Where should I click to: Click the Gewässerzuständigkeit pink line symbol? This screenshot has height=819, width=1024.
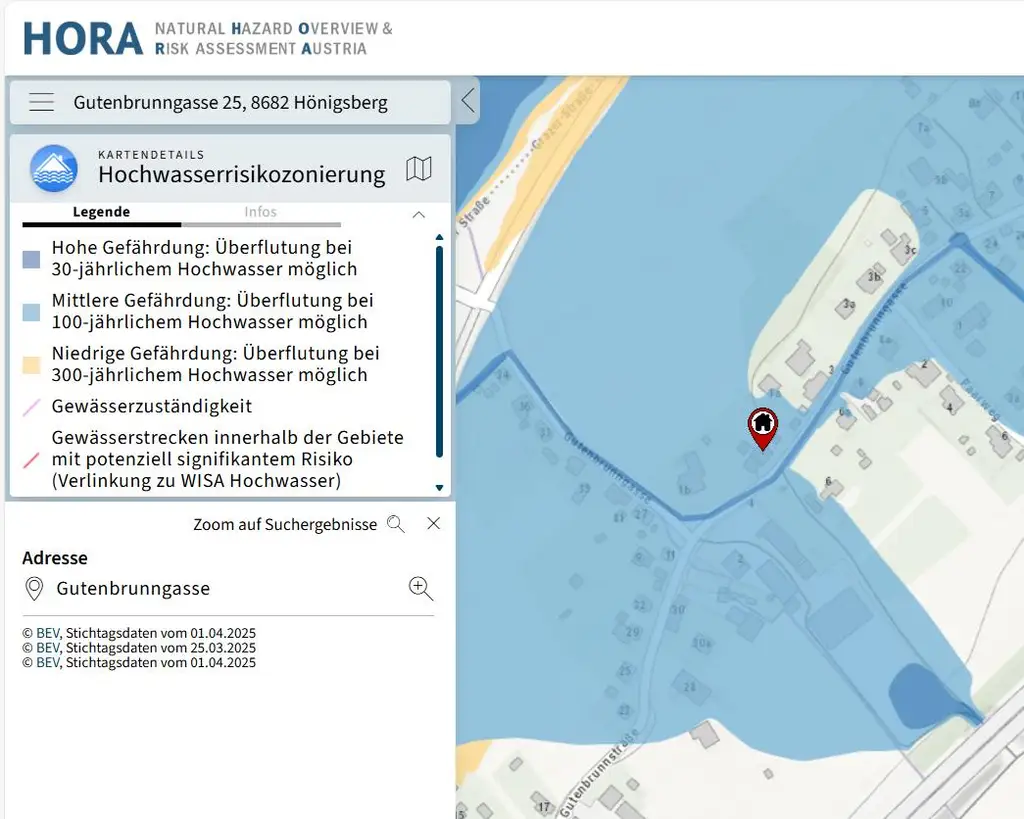(x=32, y=407)
